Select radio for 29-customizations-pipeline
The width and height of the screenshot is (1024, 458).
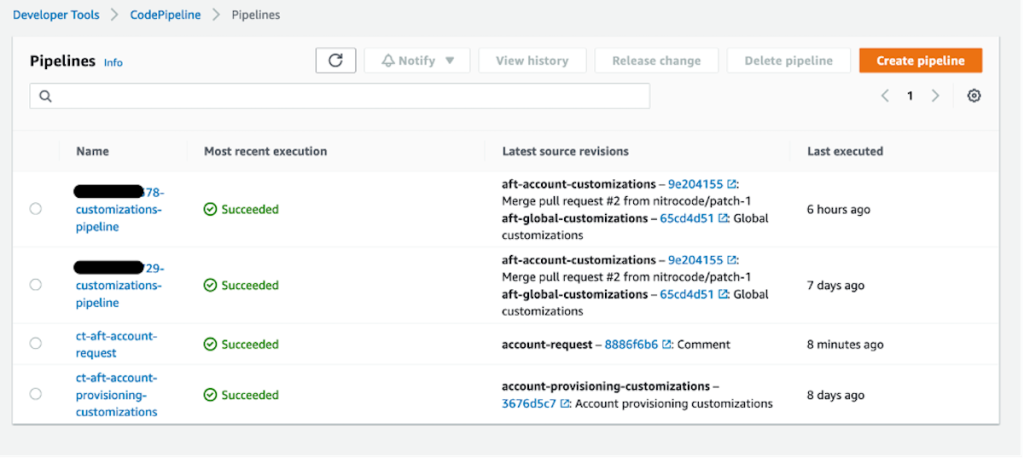(x=35, y=285)
